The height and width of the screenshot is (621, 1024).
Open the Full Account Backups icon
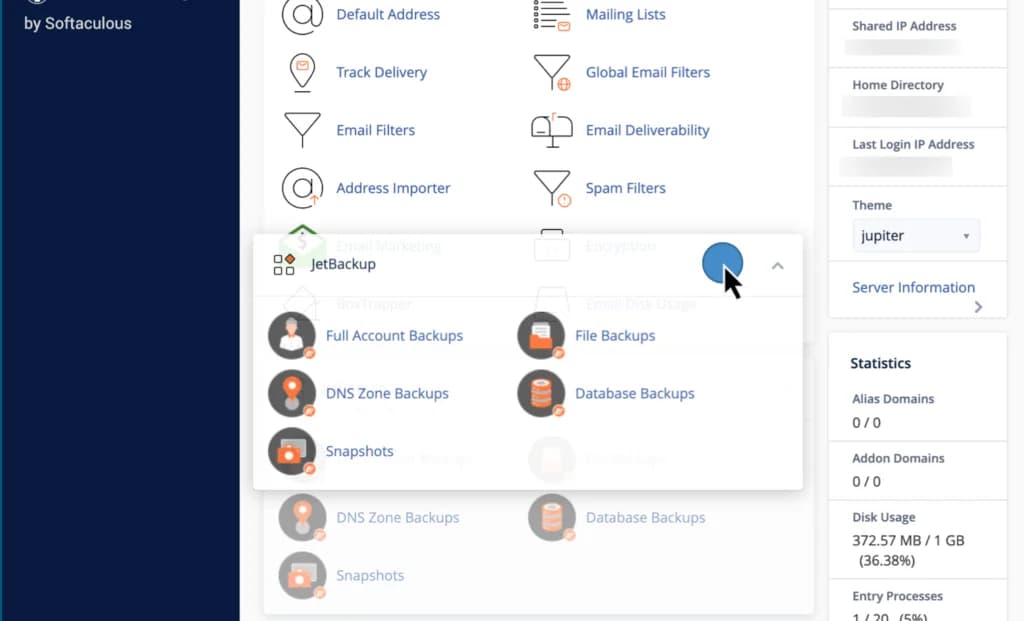point(291,335)
